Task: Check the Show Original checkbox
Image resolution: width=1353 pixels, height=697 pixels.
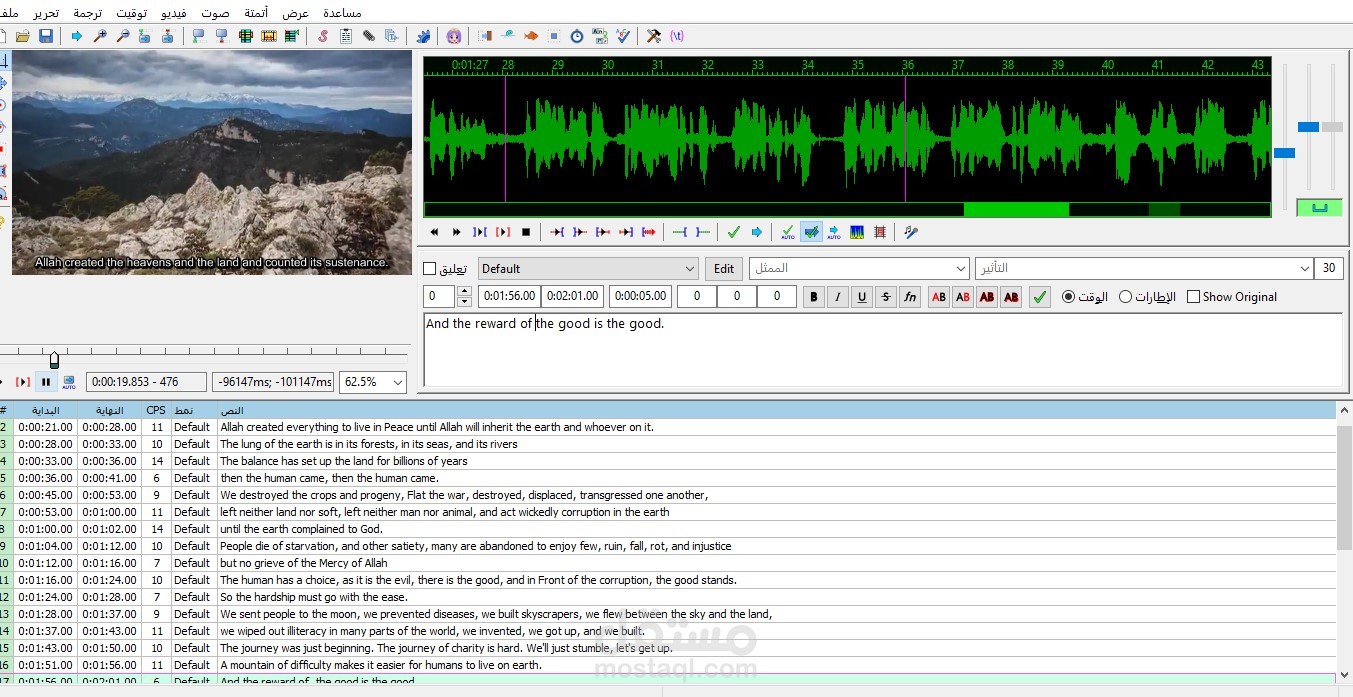Action: (1193, 297)
